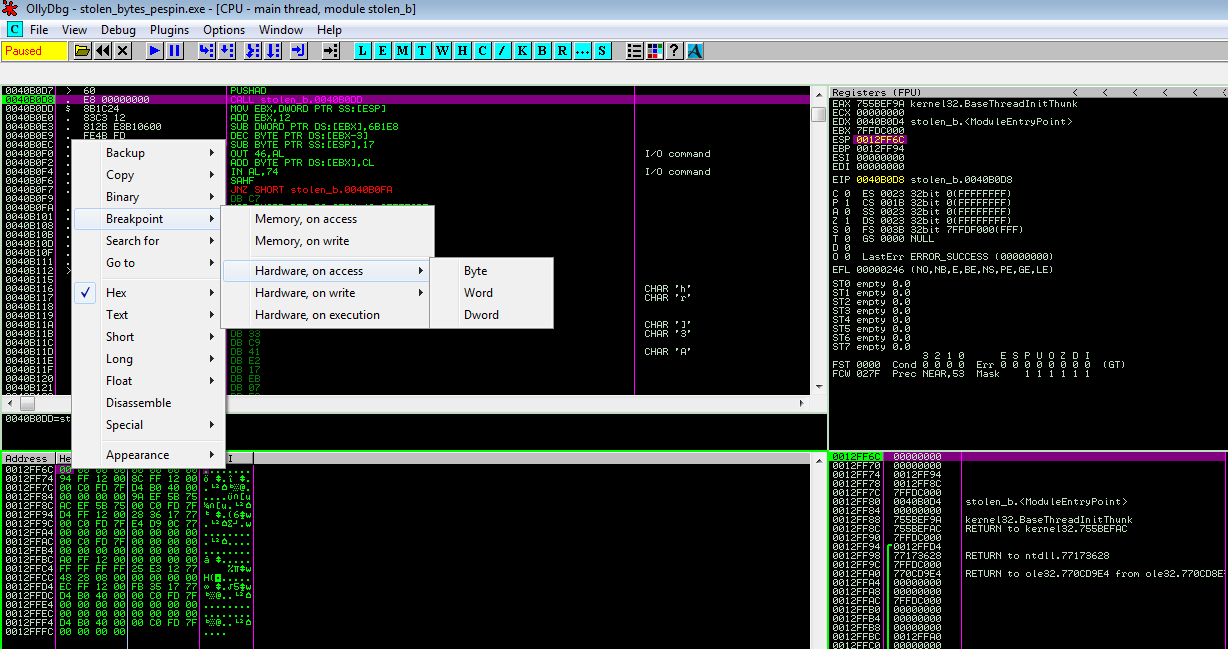The image size is (1228, 649).
Task: Expand the Copy submenu
Action: click(148, 175)
